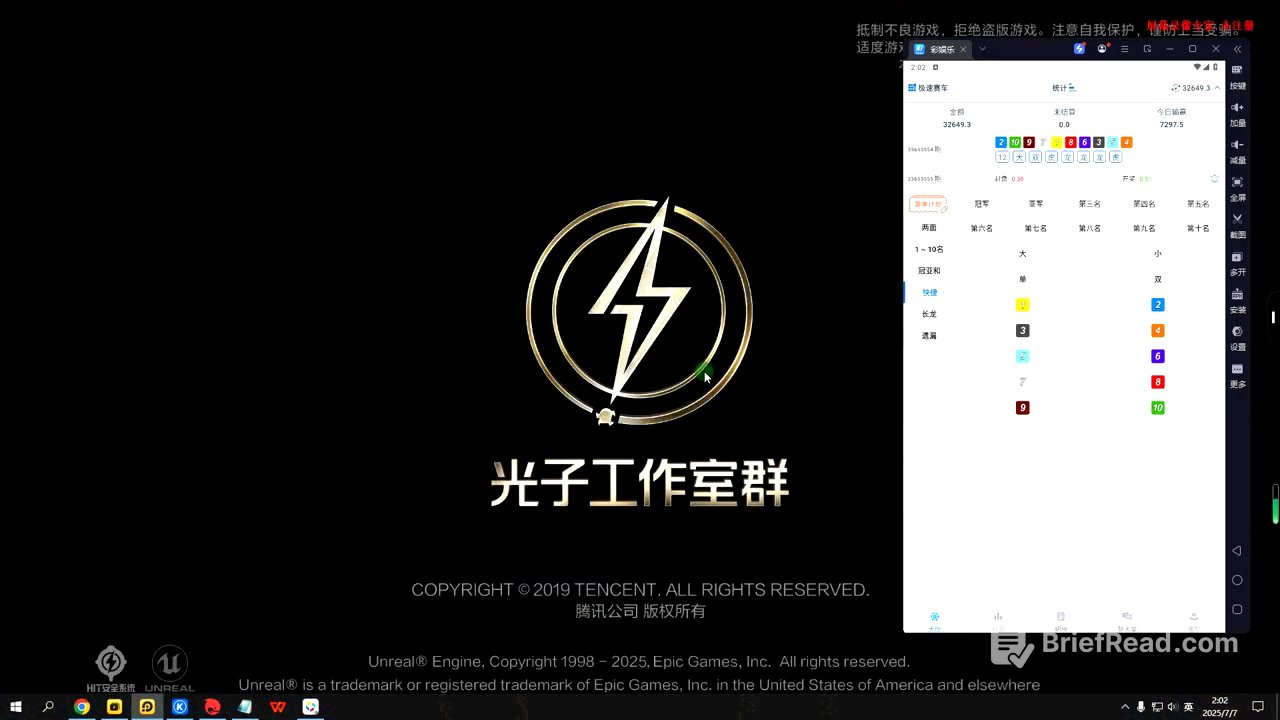
Task: Open the bottom chat bubbles tab
Action: coord(1127,619)
